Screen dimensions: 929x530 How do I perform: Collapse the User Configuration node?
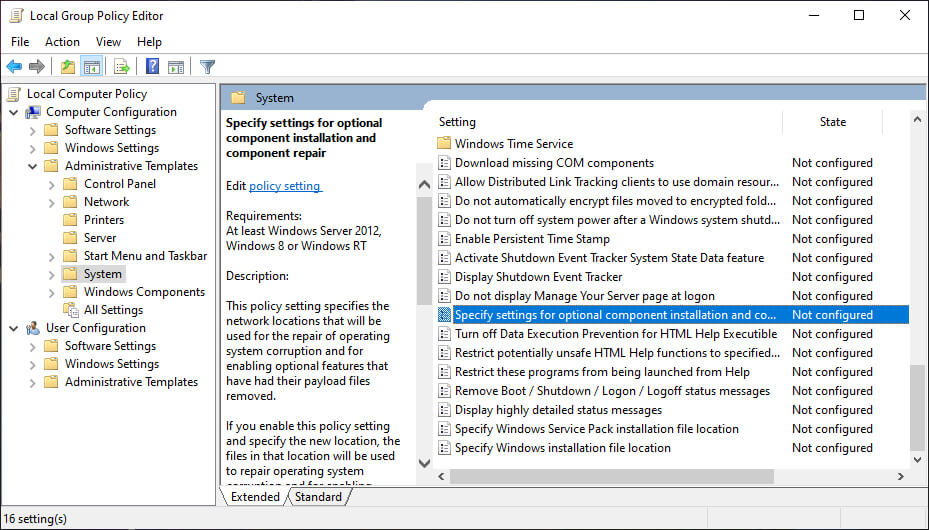[x=14, y=328]
